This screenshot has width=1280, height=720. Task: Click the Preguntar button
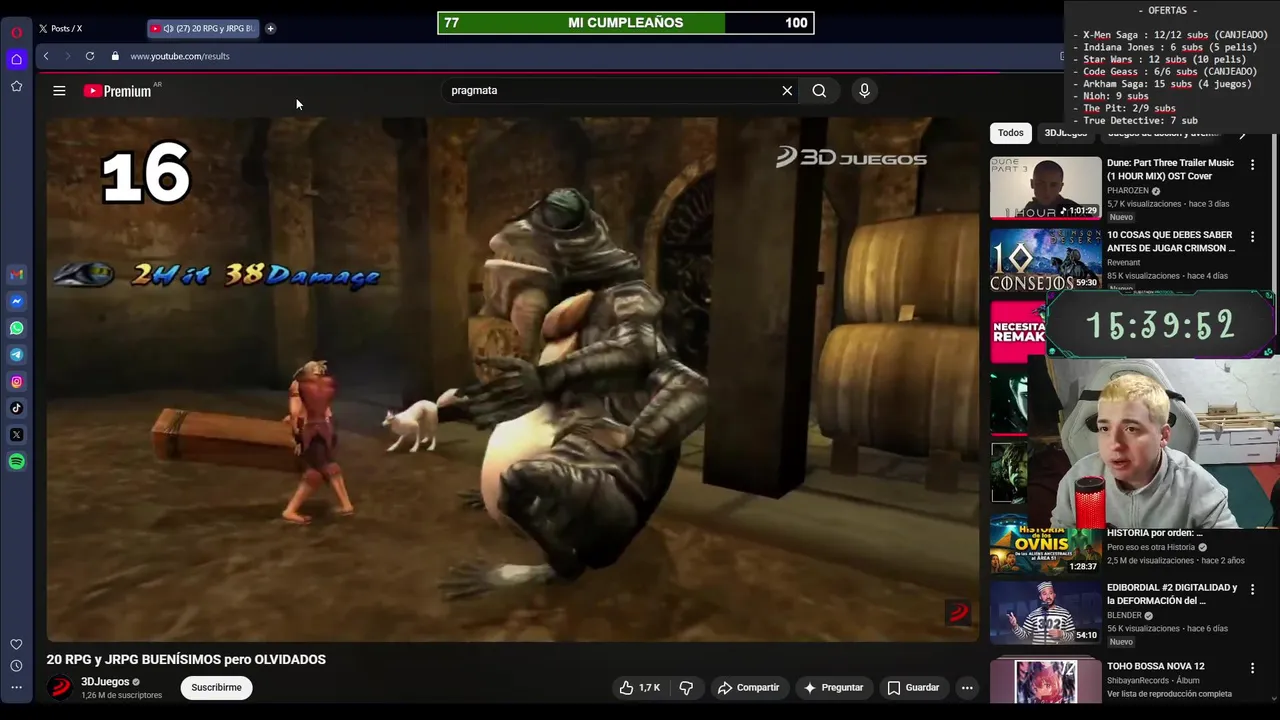833,687
